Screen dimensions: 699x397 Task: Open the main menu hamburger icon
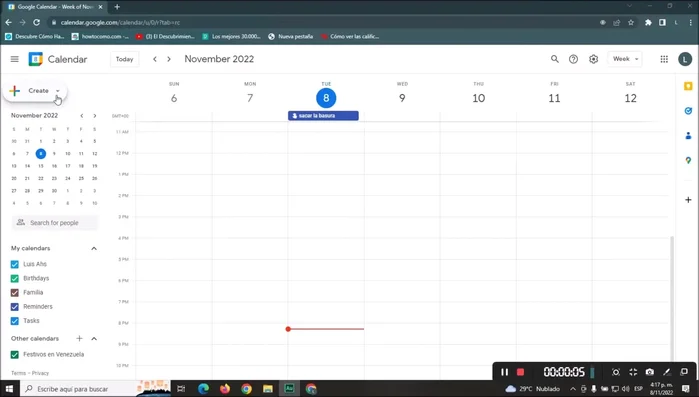[x=15, y=59]
